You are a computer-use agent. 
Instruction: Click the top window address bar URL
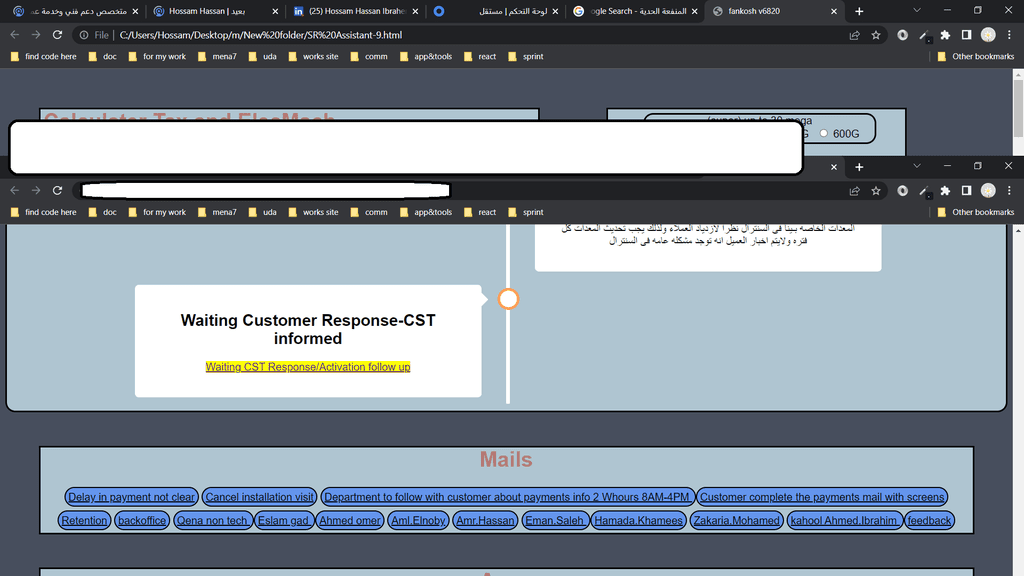click(261, 35)
